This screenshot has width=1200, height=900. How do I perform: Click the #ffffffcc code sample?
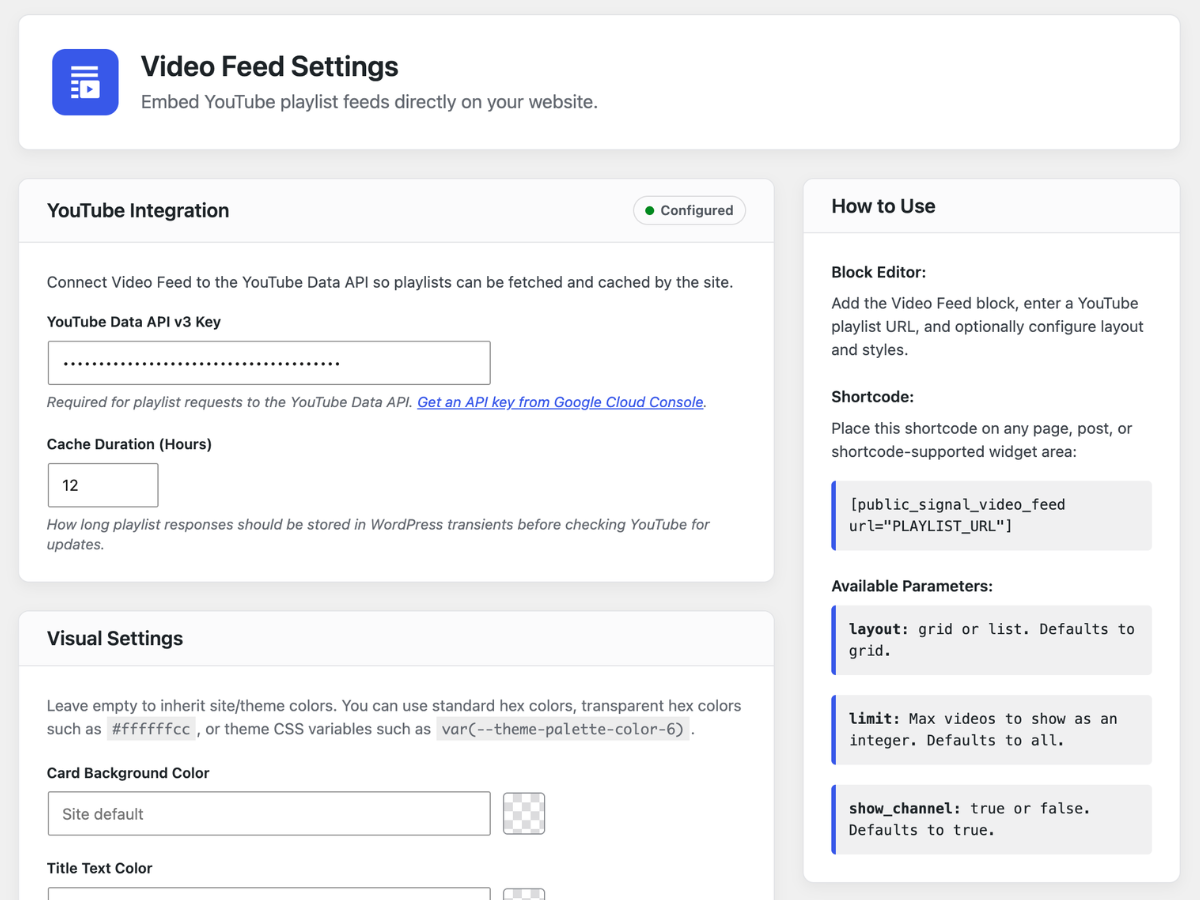click(151, 729)
